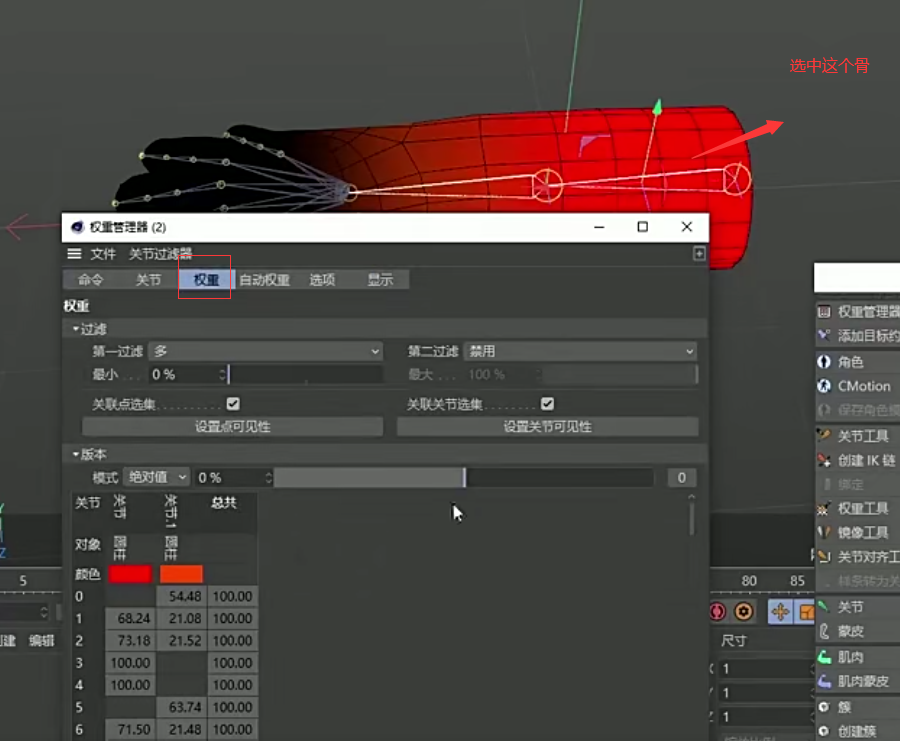Open the 模式 绝对值 dropdown
Image resolution: width=900 pixels, height=741 pixels.
tap(156, 477)
